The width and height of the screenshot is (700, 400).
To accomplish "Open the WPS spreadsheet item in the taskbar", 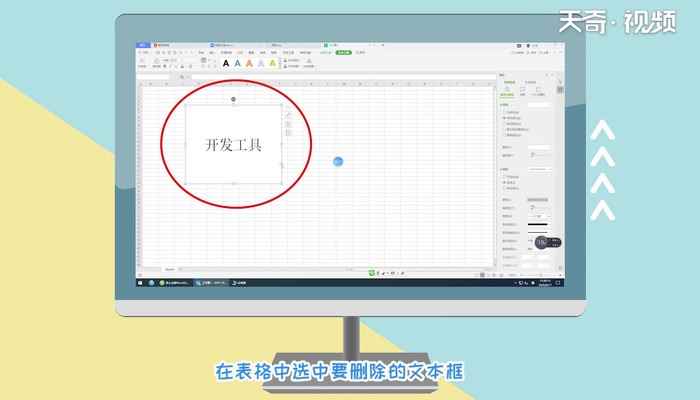I will (x=211, y=283).
